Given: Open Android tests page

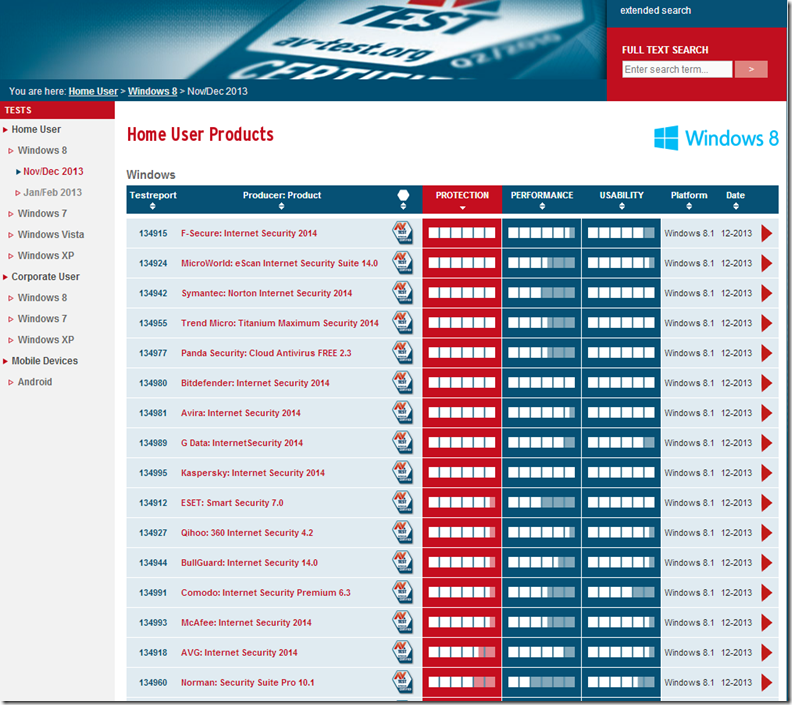Looking at the screenshot, I should (x=35, y=382).
